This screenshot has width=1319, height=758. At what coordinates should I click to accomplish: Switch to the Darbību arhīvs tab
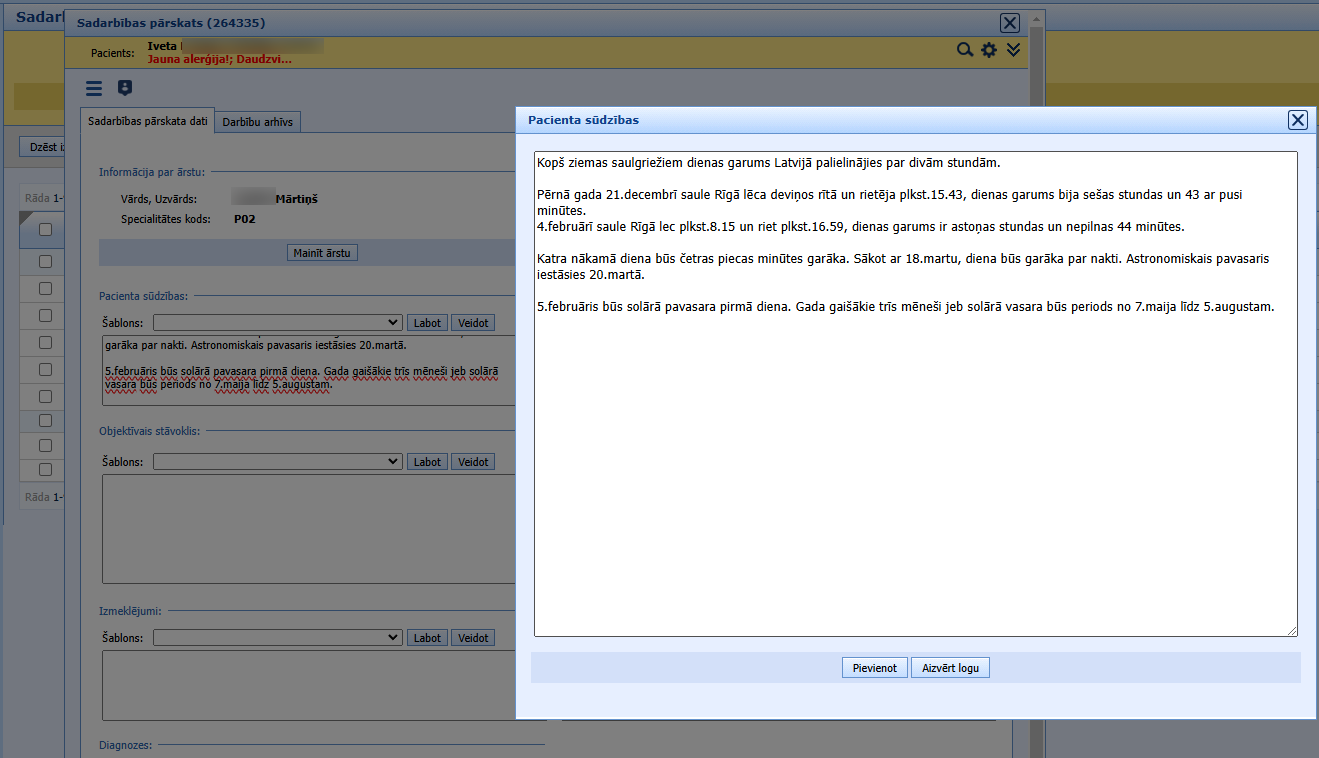click(258, 122)
